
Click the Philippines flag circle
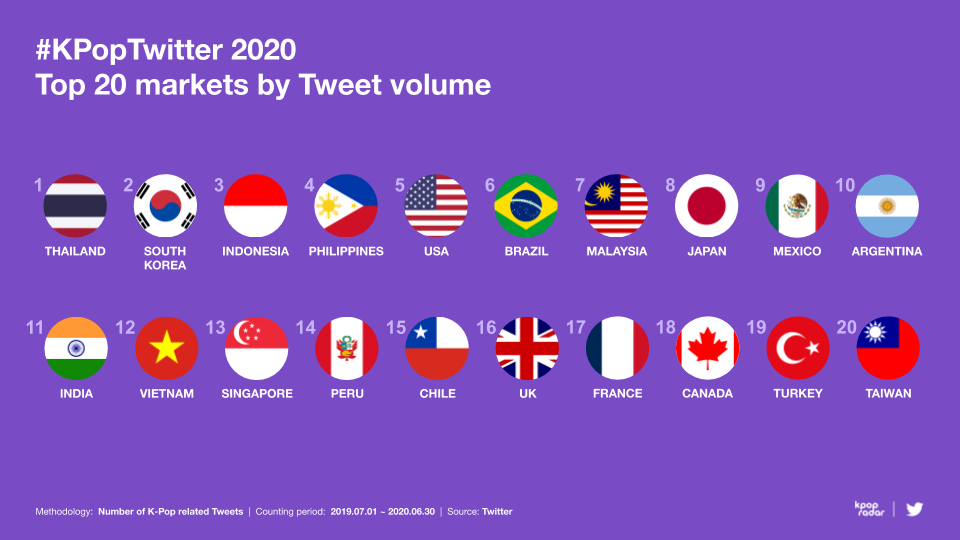346,206
